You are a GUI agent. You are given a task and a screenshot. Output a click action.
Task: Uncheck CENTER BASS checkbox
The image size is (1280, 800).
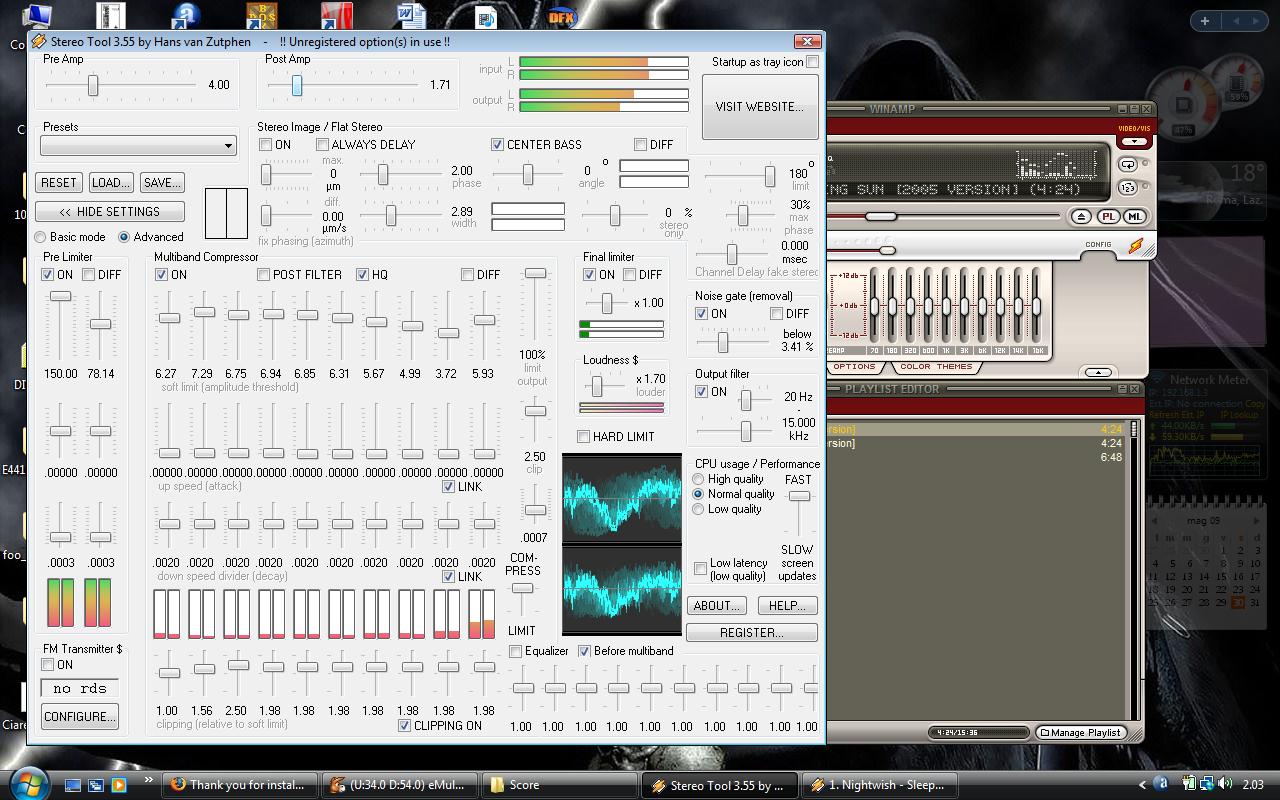point(497,145)
